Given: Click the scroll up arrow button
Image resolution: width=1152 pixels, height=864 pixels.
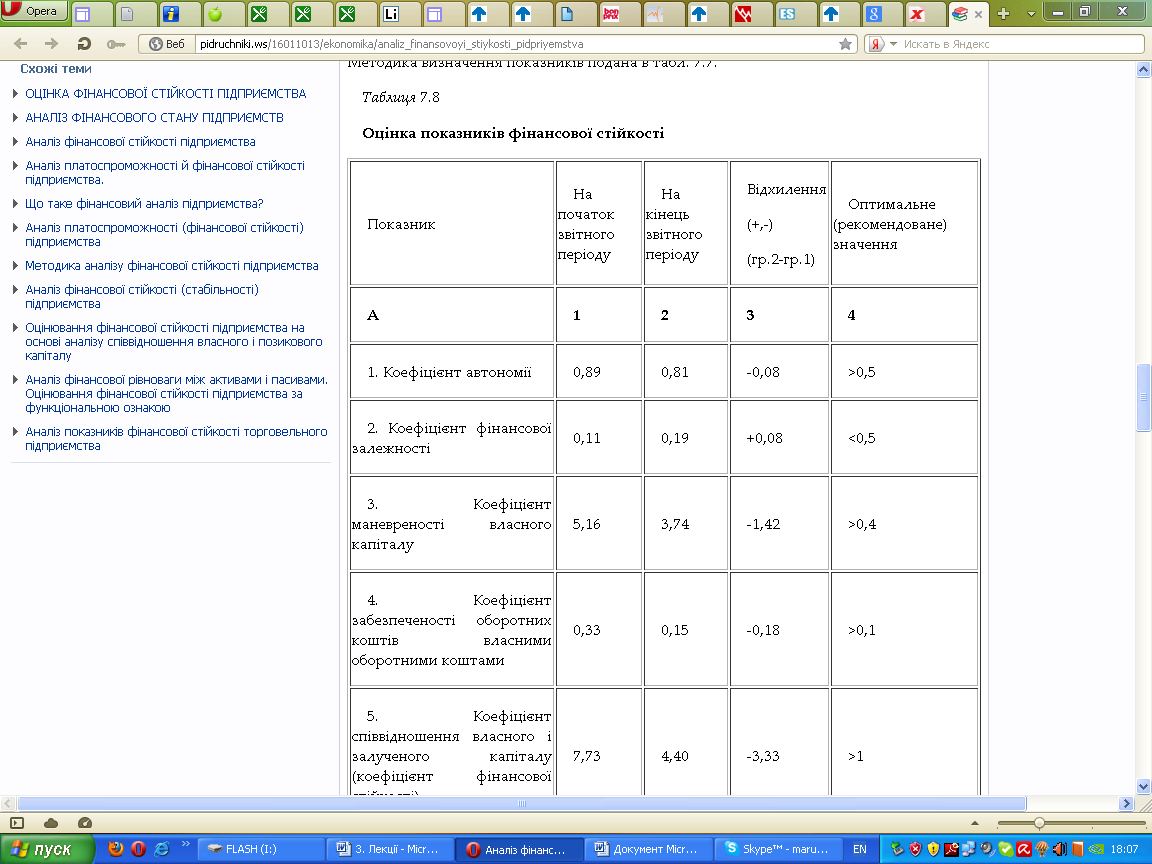Looking at the screenshot, I should point(1143,70).
